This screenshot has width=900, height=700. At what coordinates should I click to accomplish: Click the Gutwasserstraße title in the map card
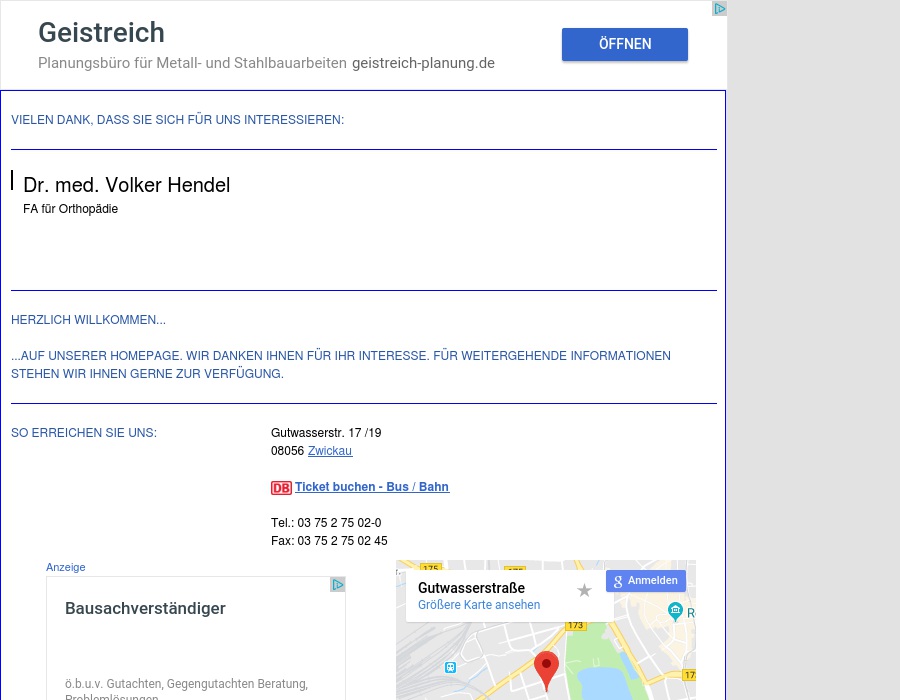471,588
